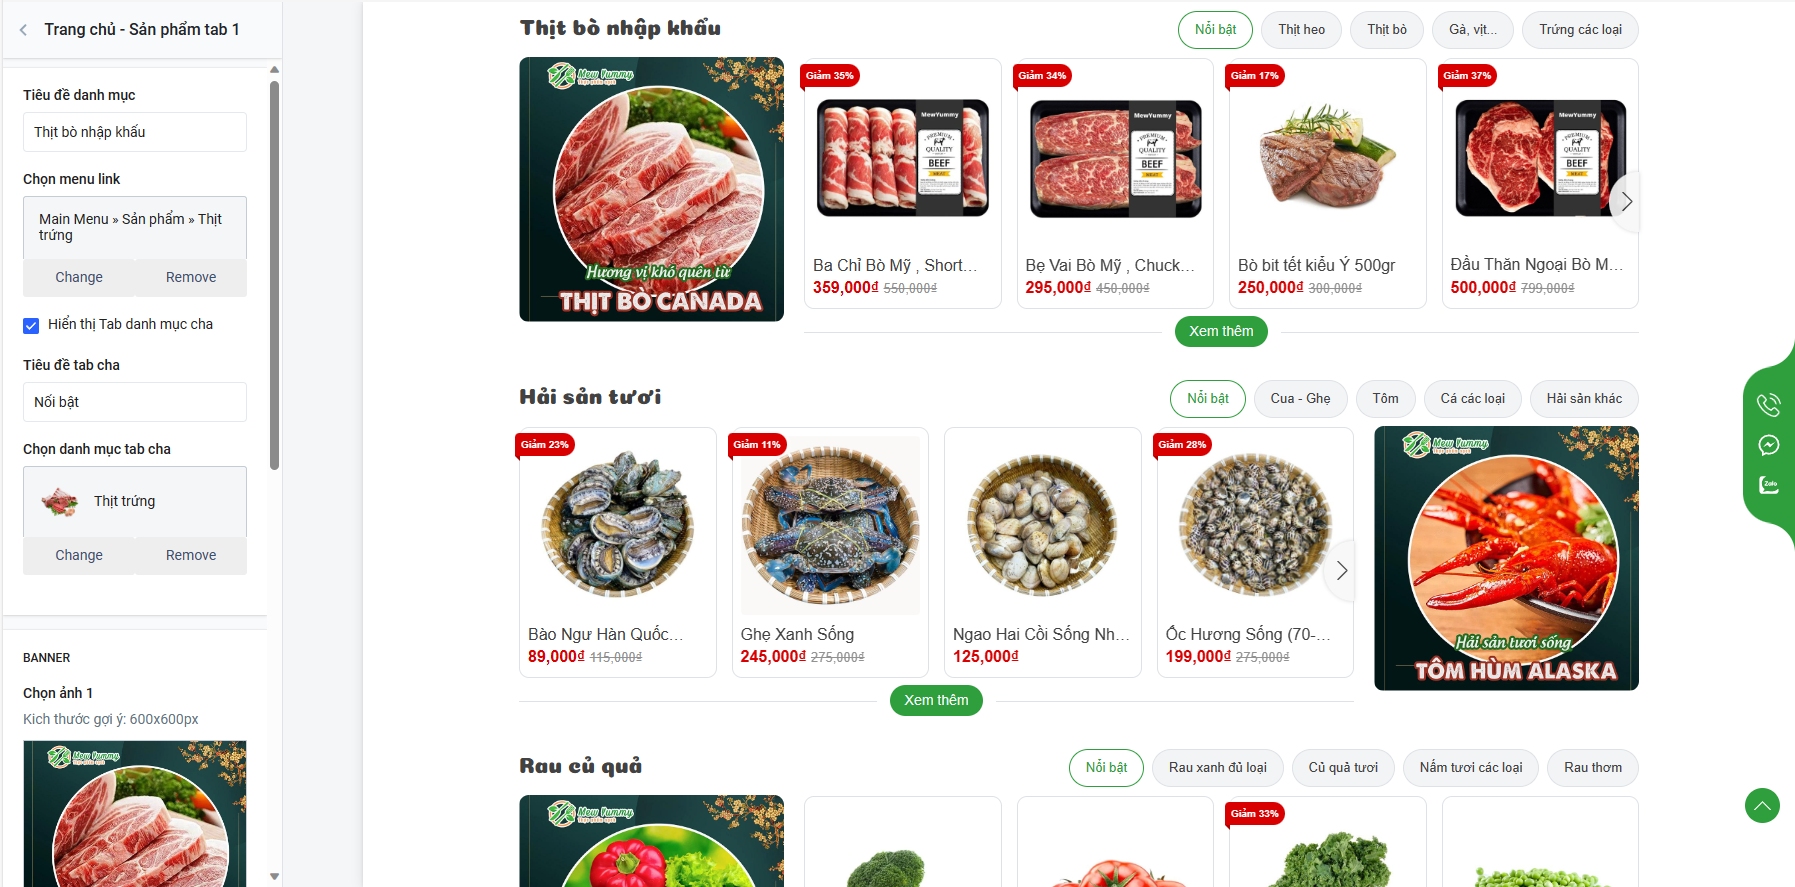The image size is (1795, 887).
Task: Select the Ghẹ Xanh Sống product thumbnail
Action: tap(830, 525)
